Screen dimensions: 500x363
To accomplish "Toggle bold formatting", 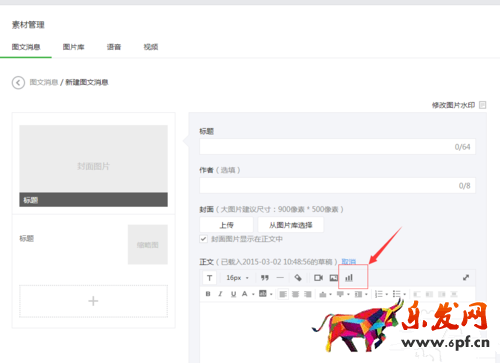I will 208,294.
